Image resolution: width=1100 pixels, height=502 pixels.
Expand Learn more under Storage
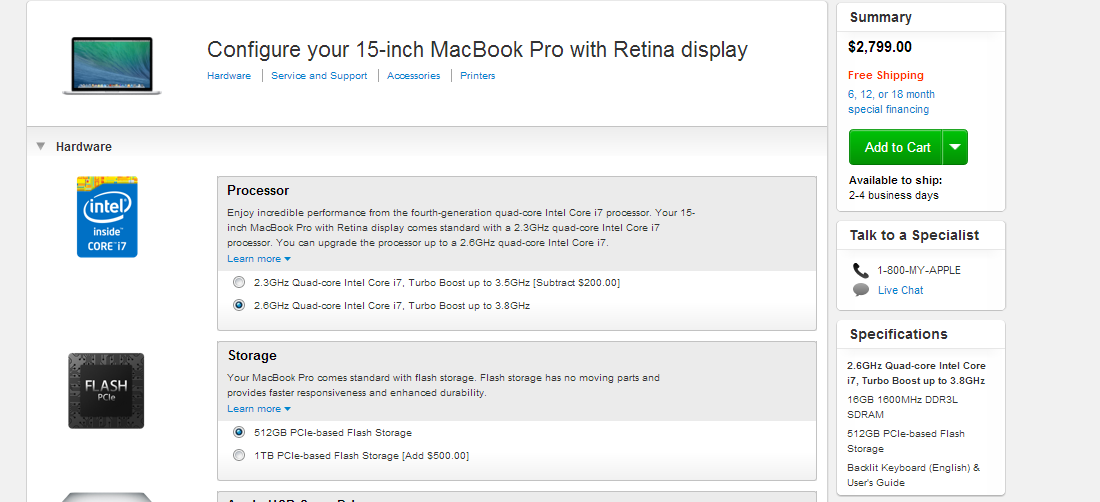[258, 409]
